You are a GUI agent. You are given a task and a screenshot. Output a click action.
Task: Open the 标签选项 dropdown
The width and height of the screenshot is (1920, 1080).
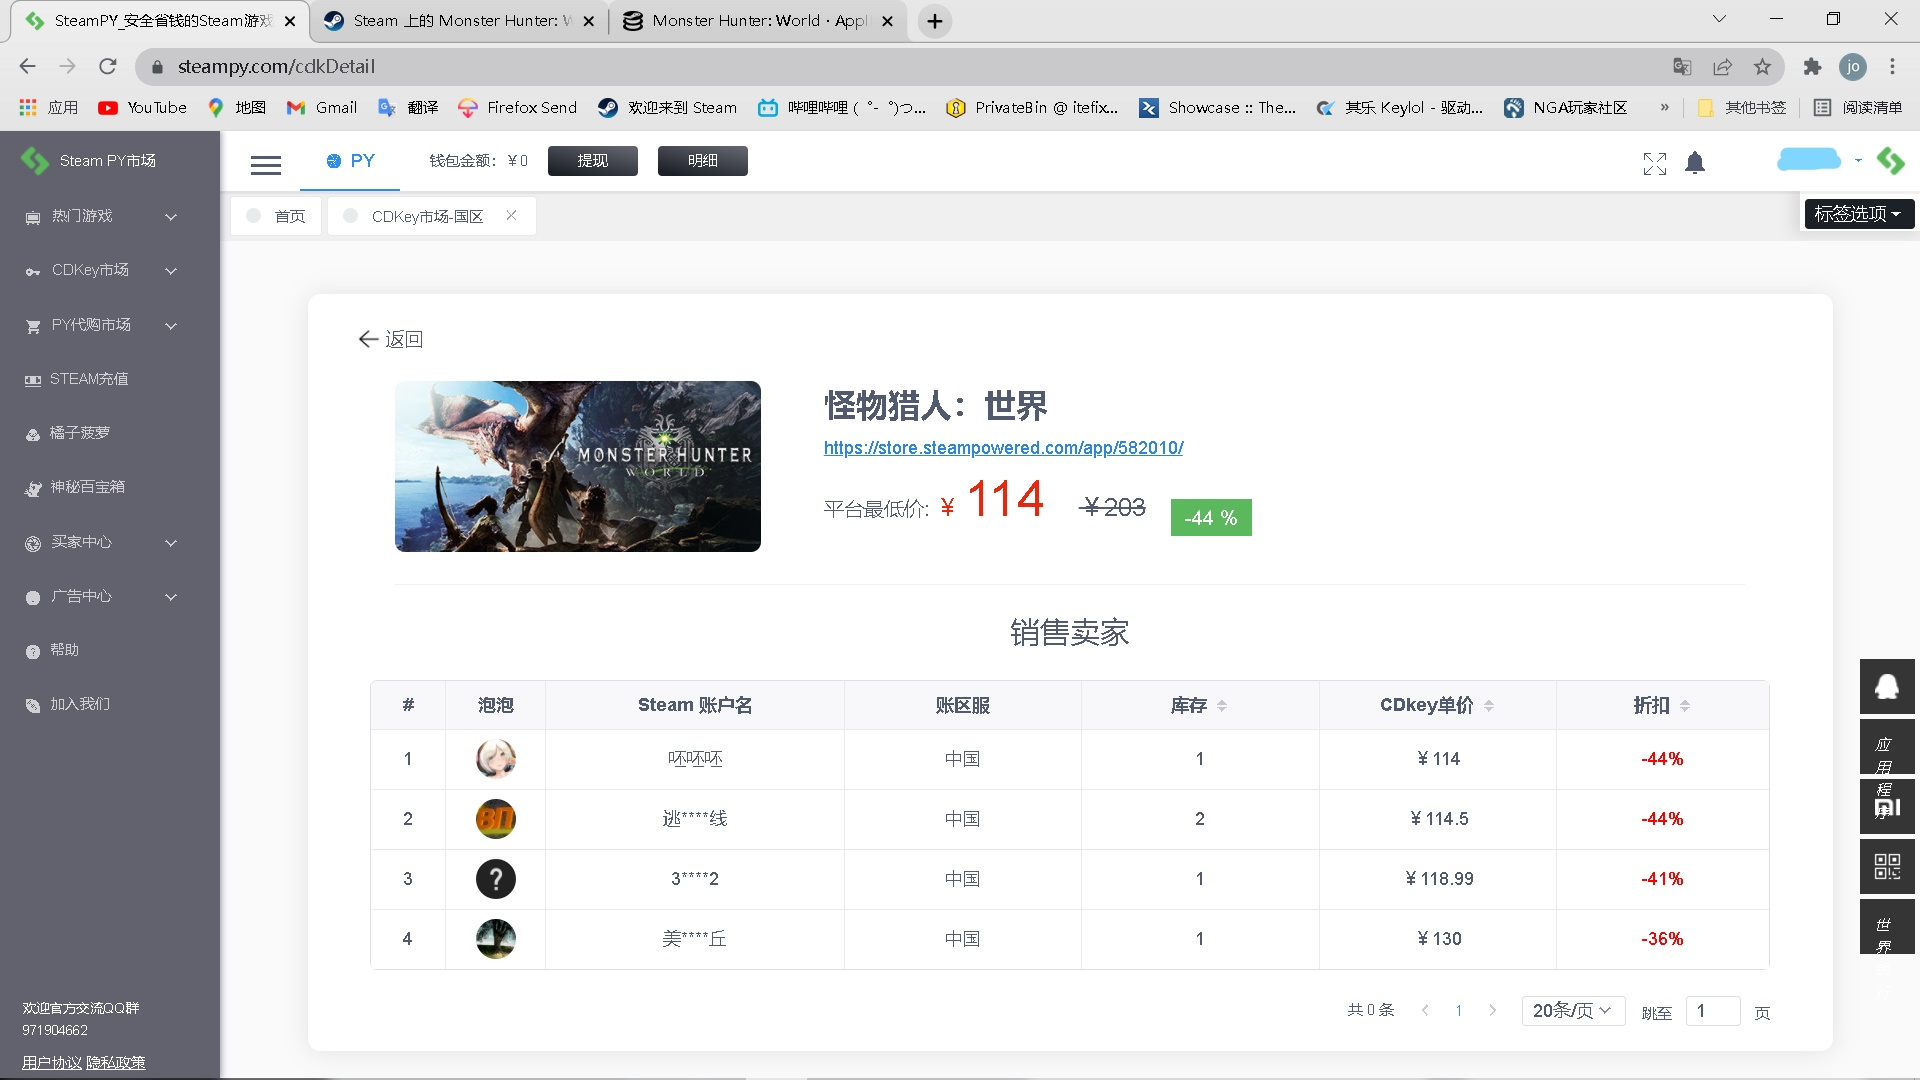point(1858,214)
